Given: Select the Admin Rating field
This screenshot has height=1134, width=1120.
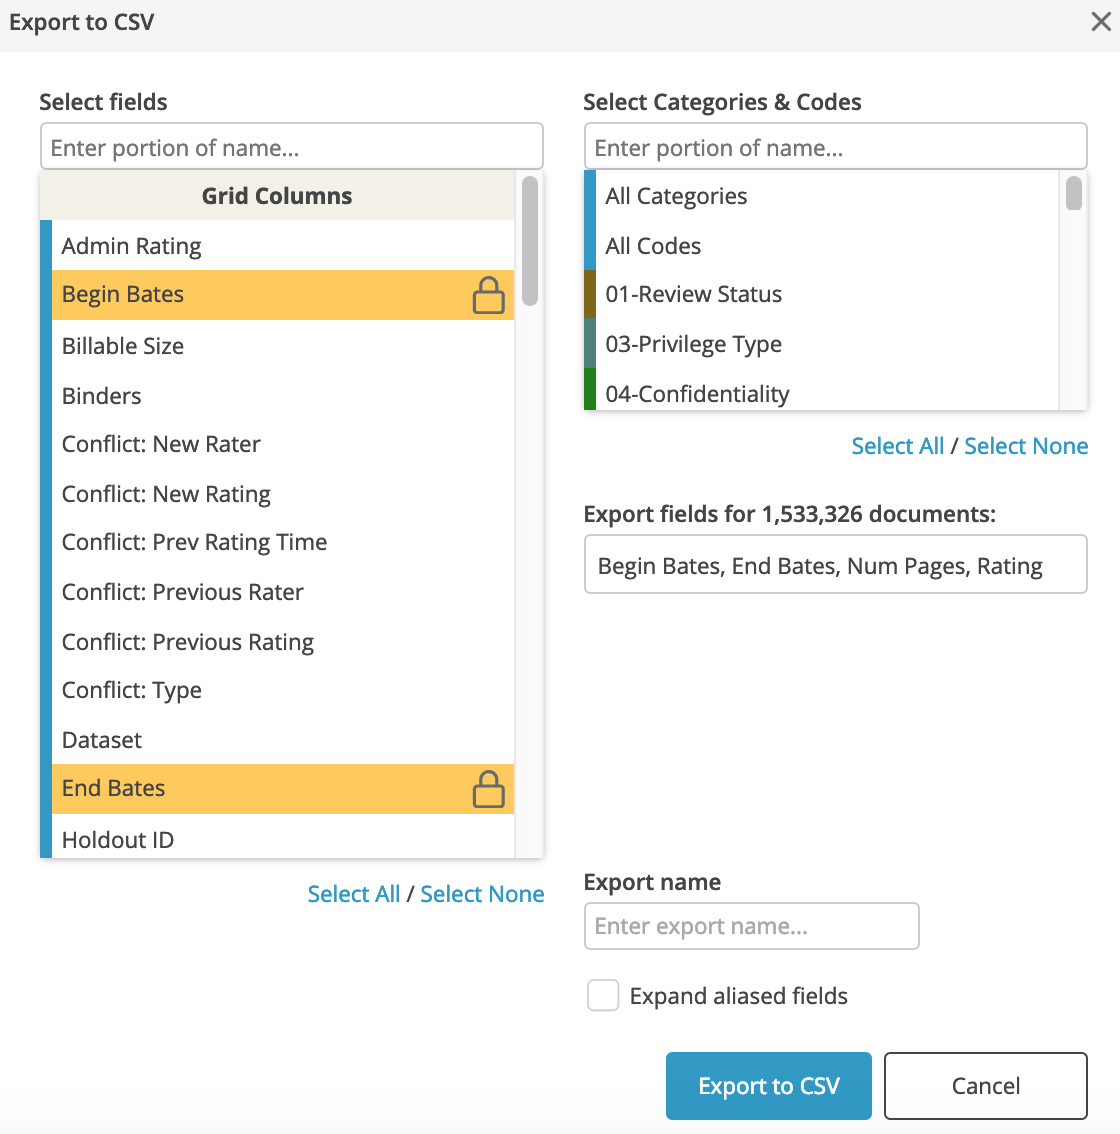Looking at the screenshot, I should click(x=283, y=245).
